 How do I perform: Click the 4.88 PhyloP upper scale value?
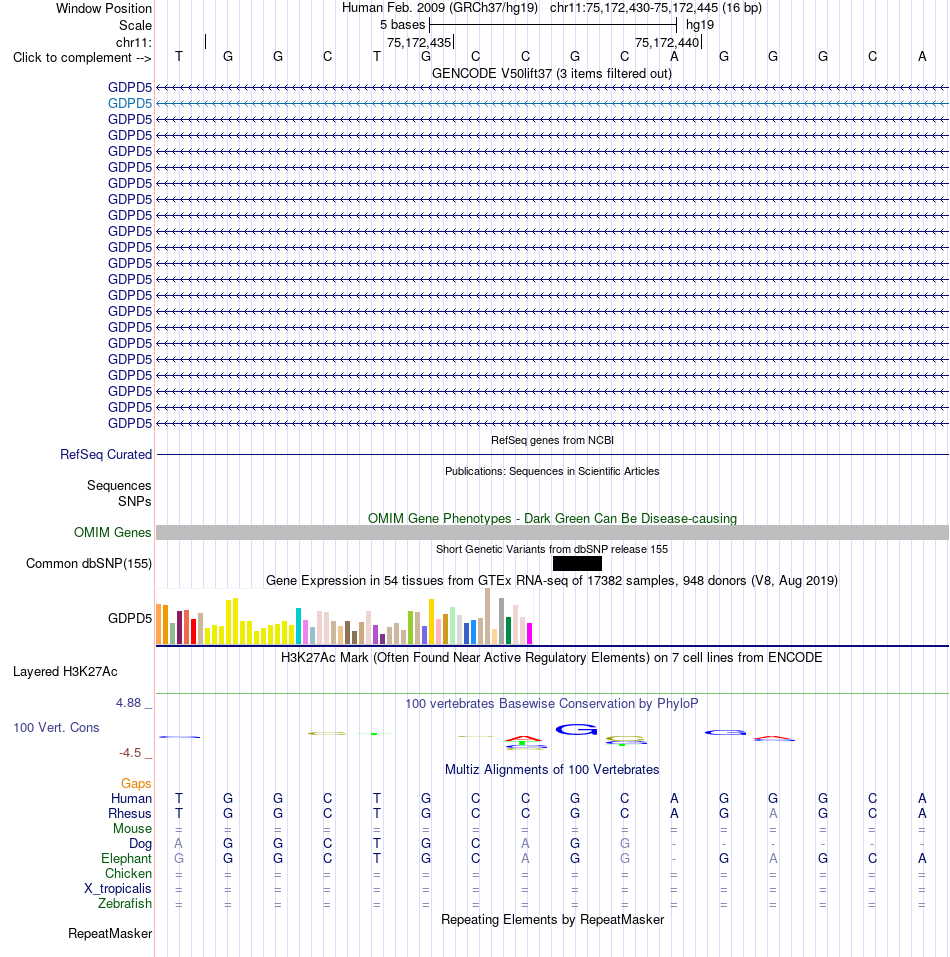[x=129, y=703]
